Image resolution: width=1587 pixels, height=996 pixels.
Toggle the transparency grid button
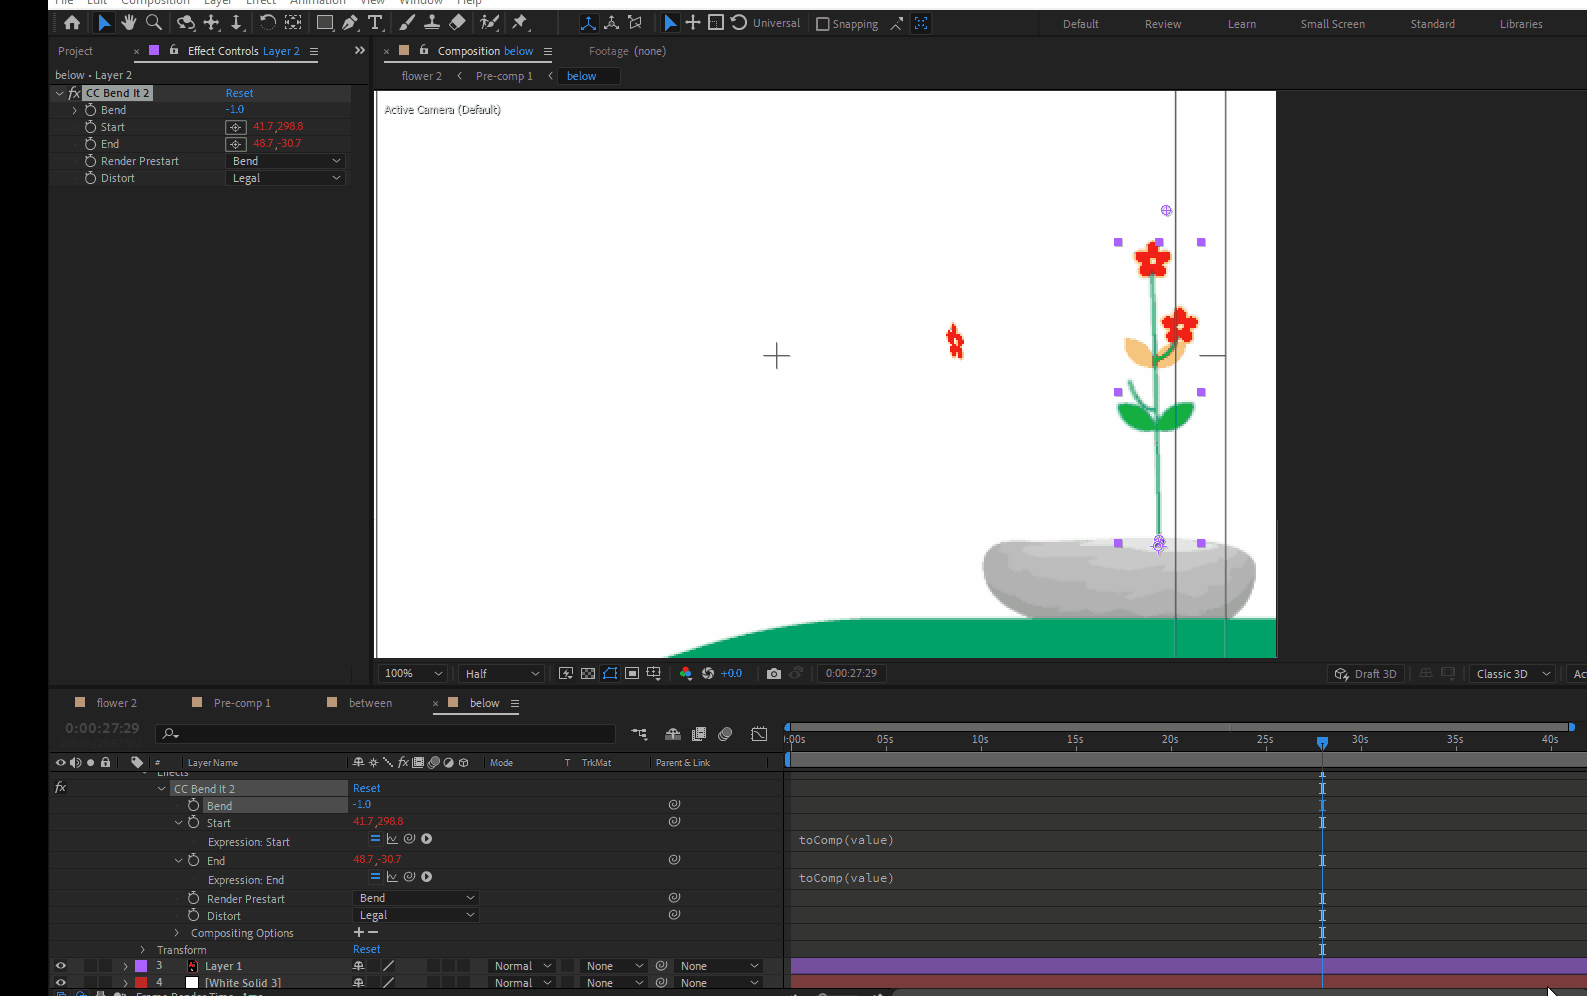pos(588,674)
